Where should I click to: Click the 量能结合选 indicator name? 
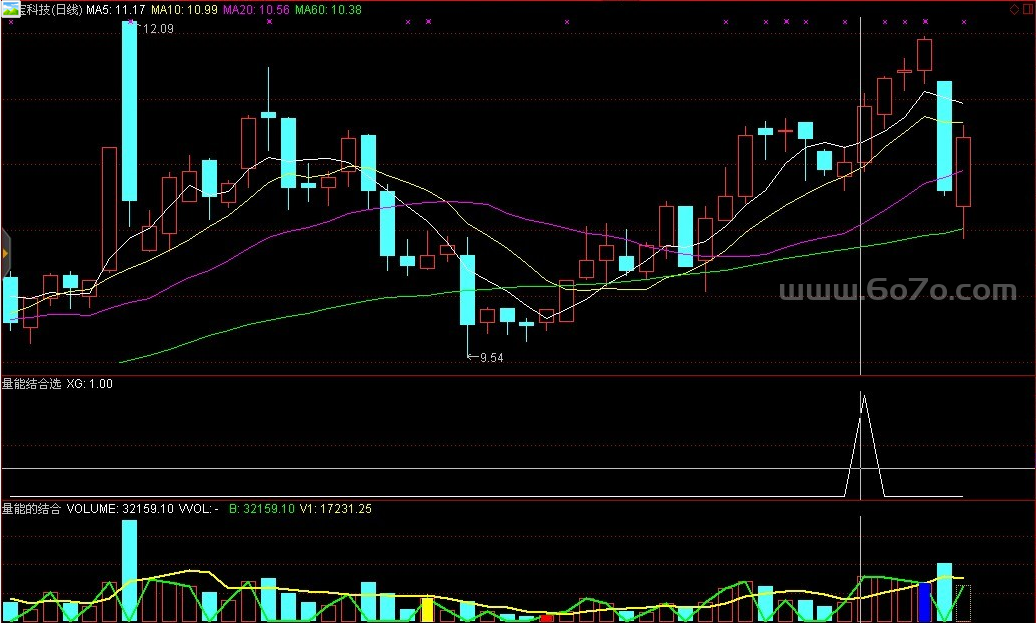click(31, 384)
